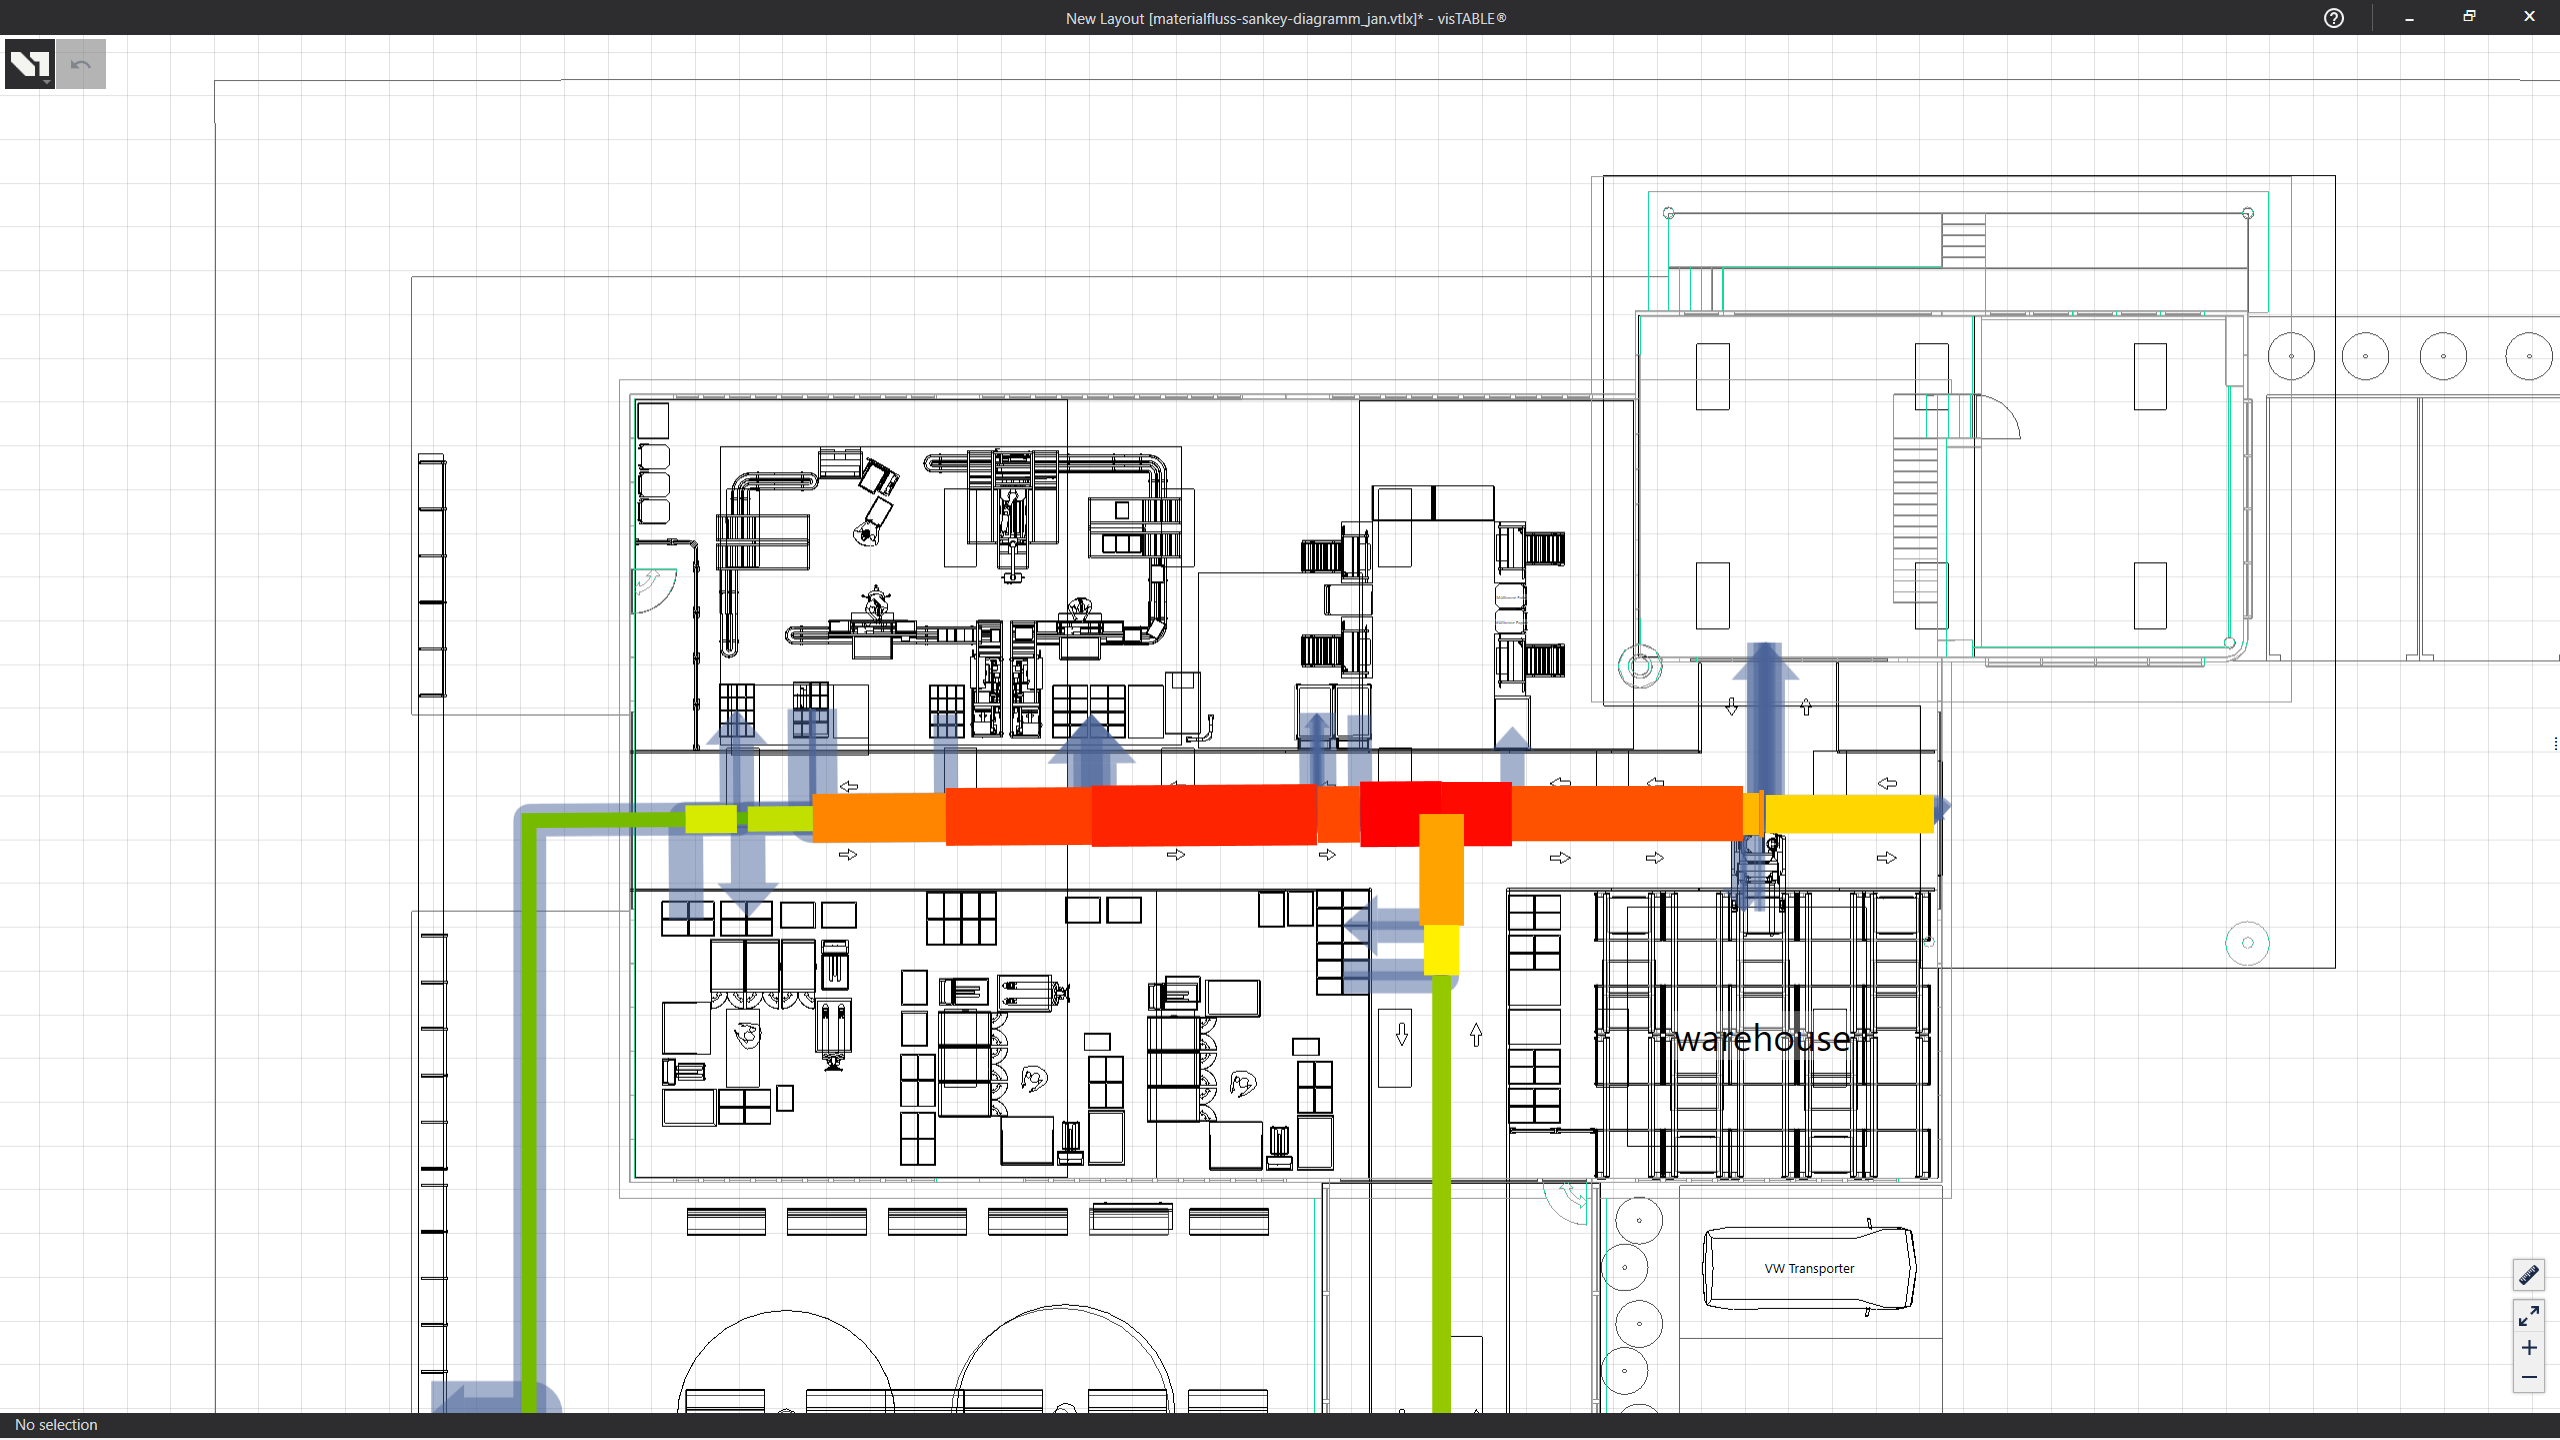
Task: Minimize the visTABLE window
Action: 2409,18
